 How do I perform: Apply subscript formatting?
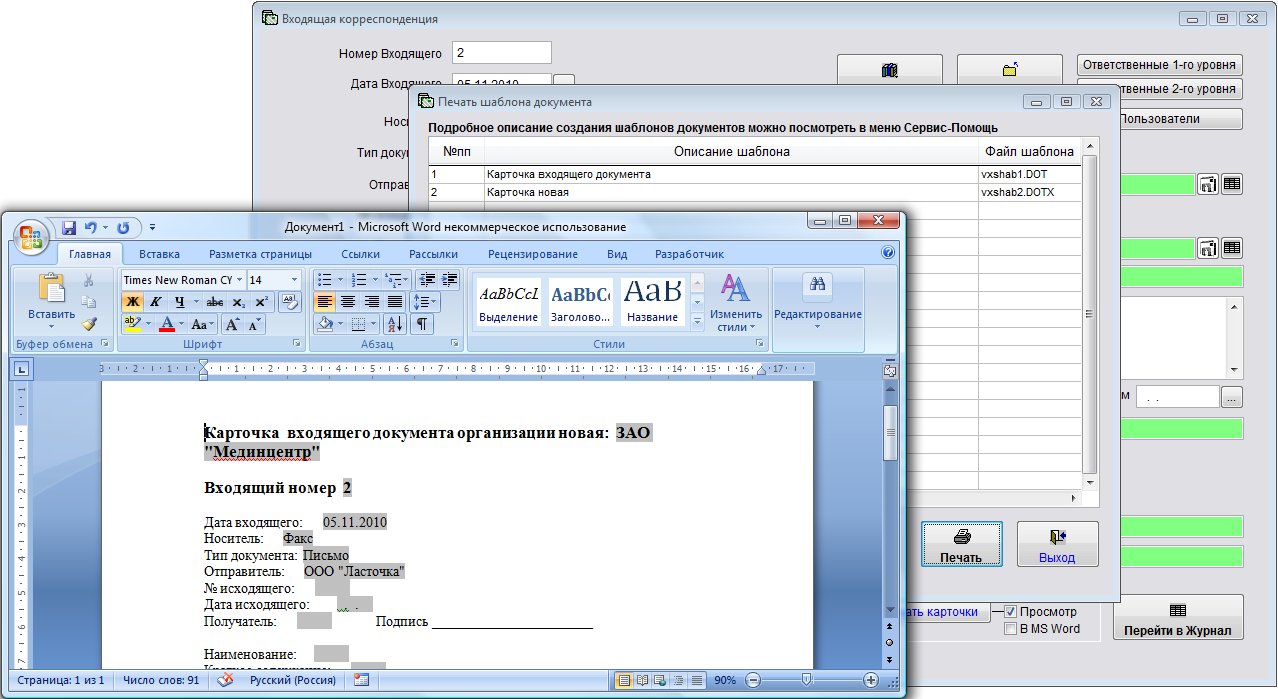pos(238,302)
